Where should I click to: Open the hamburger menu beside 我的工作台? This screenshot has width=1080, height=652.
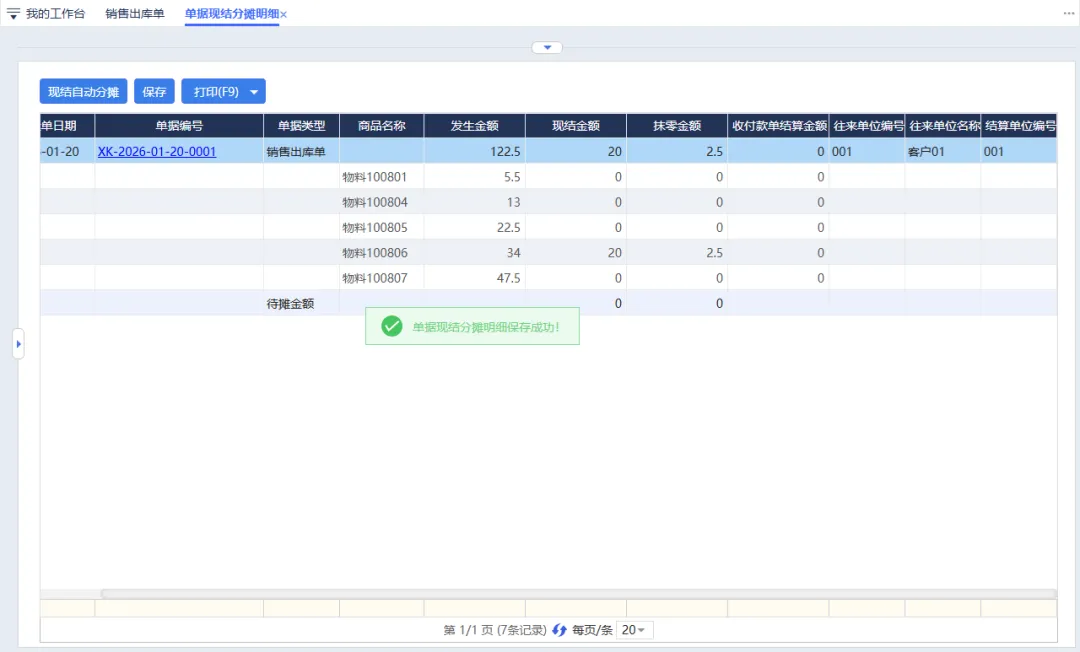point(13,14)
